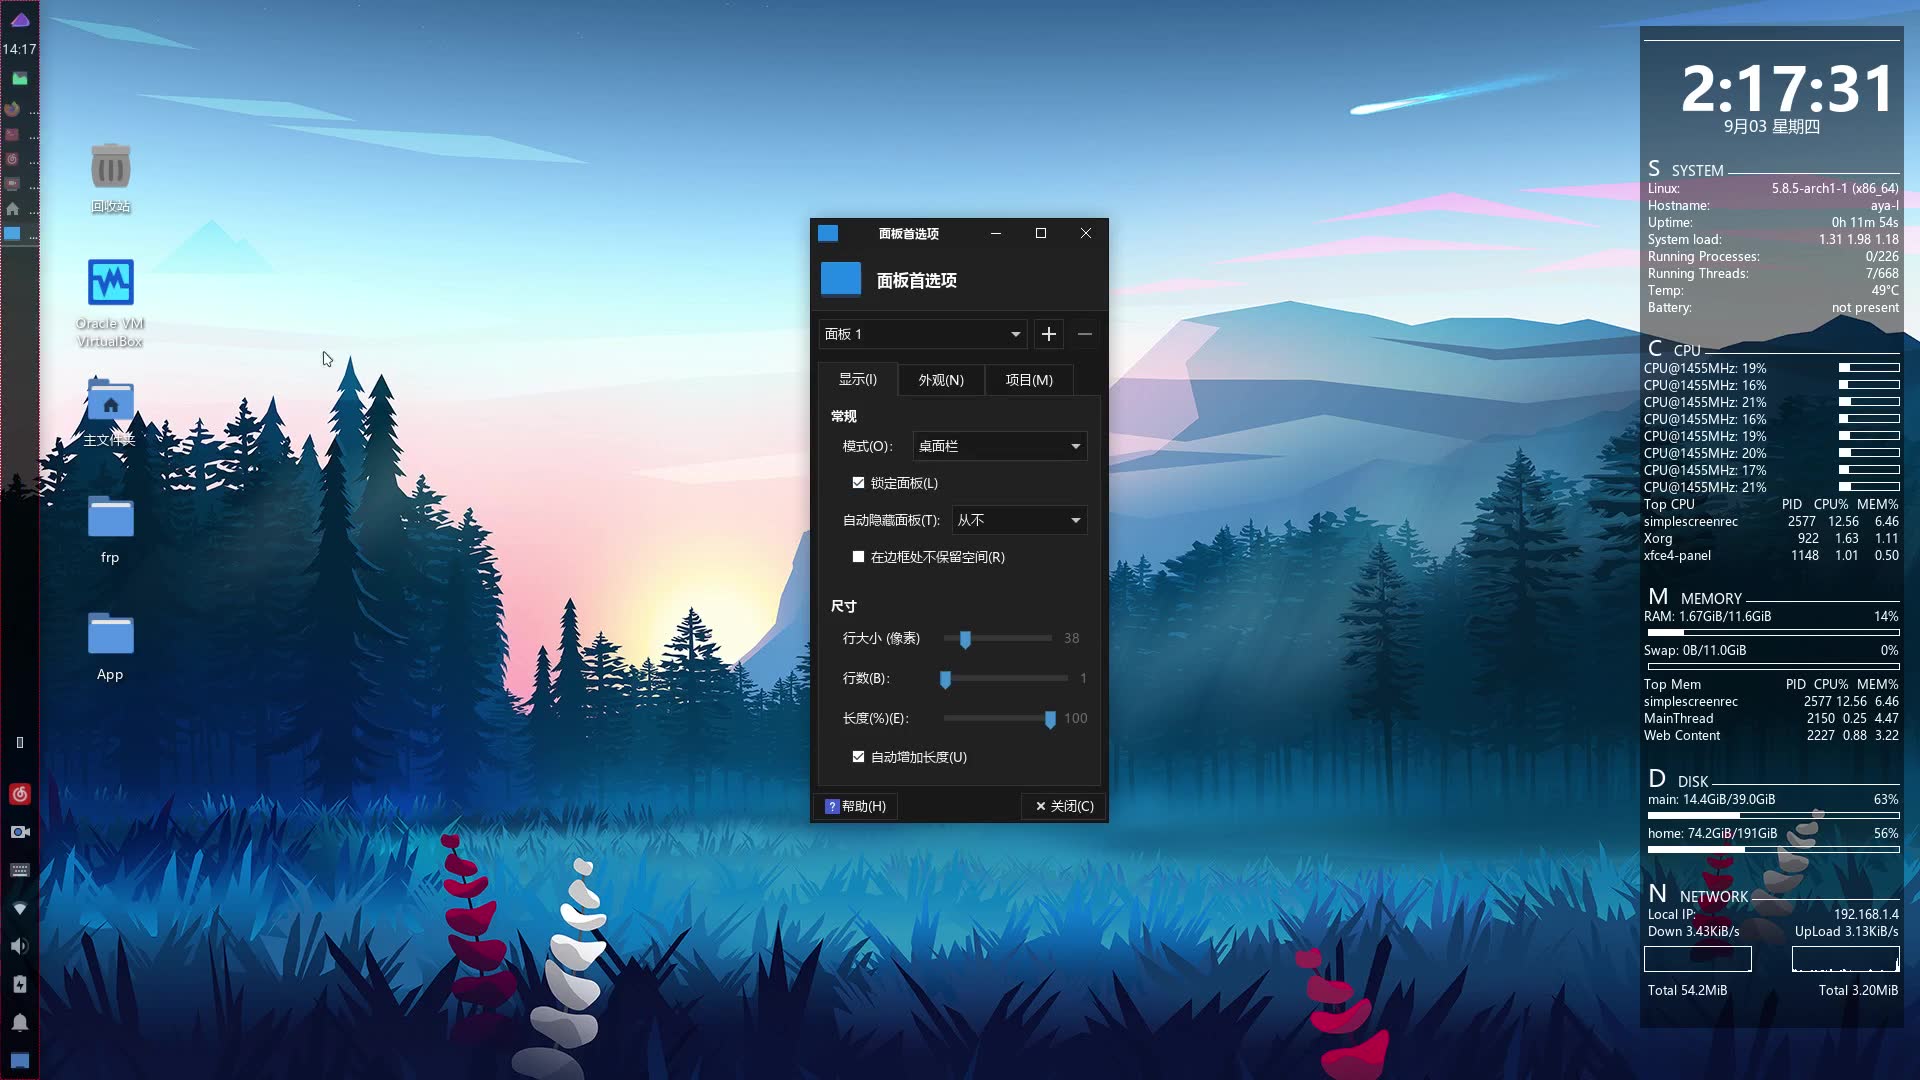Click the sound/volume icon in dock
Screen dimensions: 1920x1080
(18, 947)
